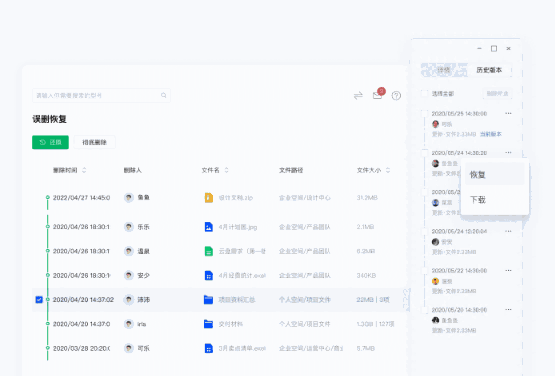This screenshot has height=376, width=555.
Task: Click the blue 当前版本 link
Action: (x=491, y=134)
